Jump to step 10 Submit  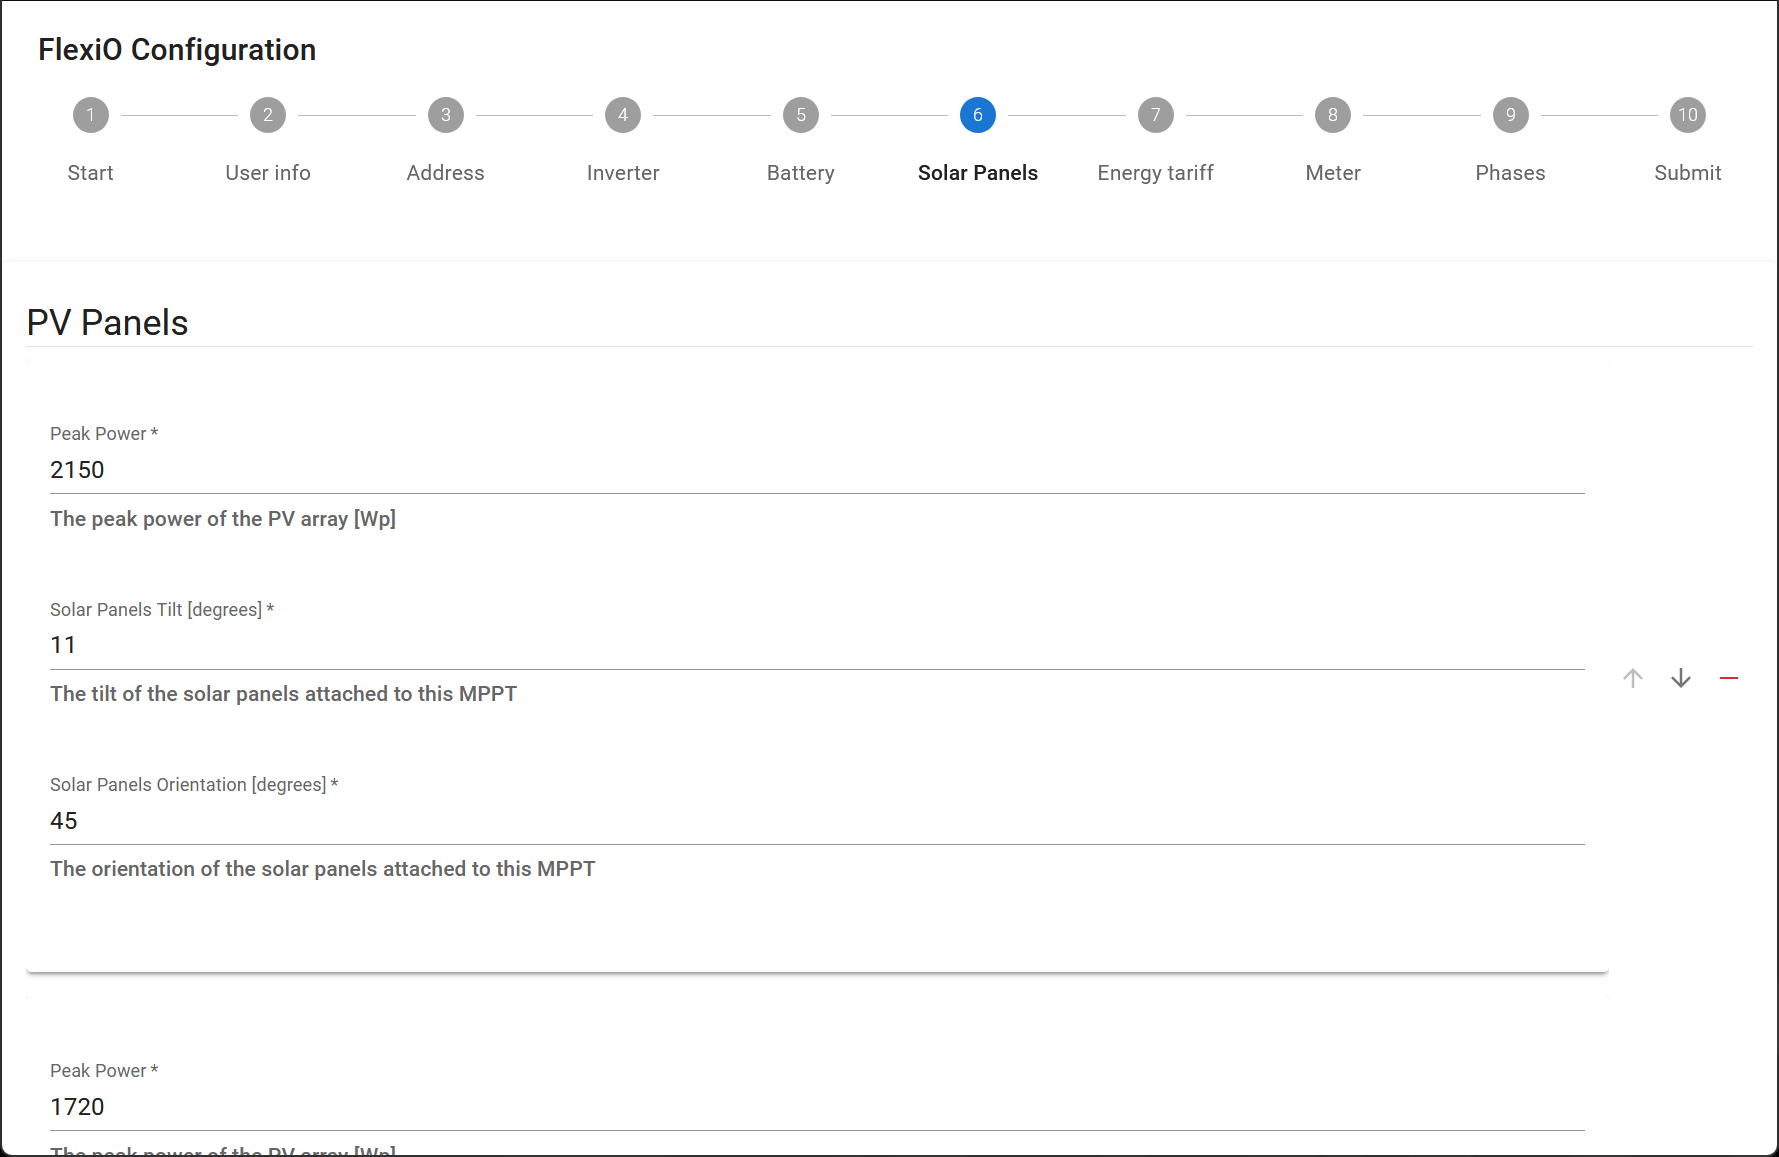tap(1687, 115)
